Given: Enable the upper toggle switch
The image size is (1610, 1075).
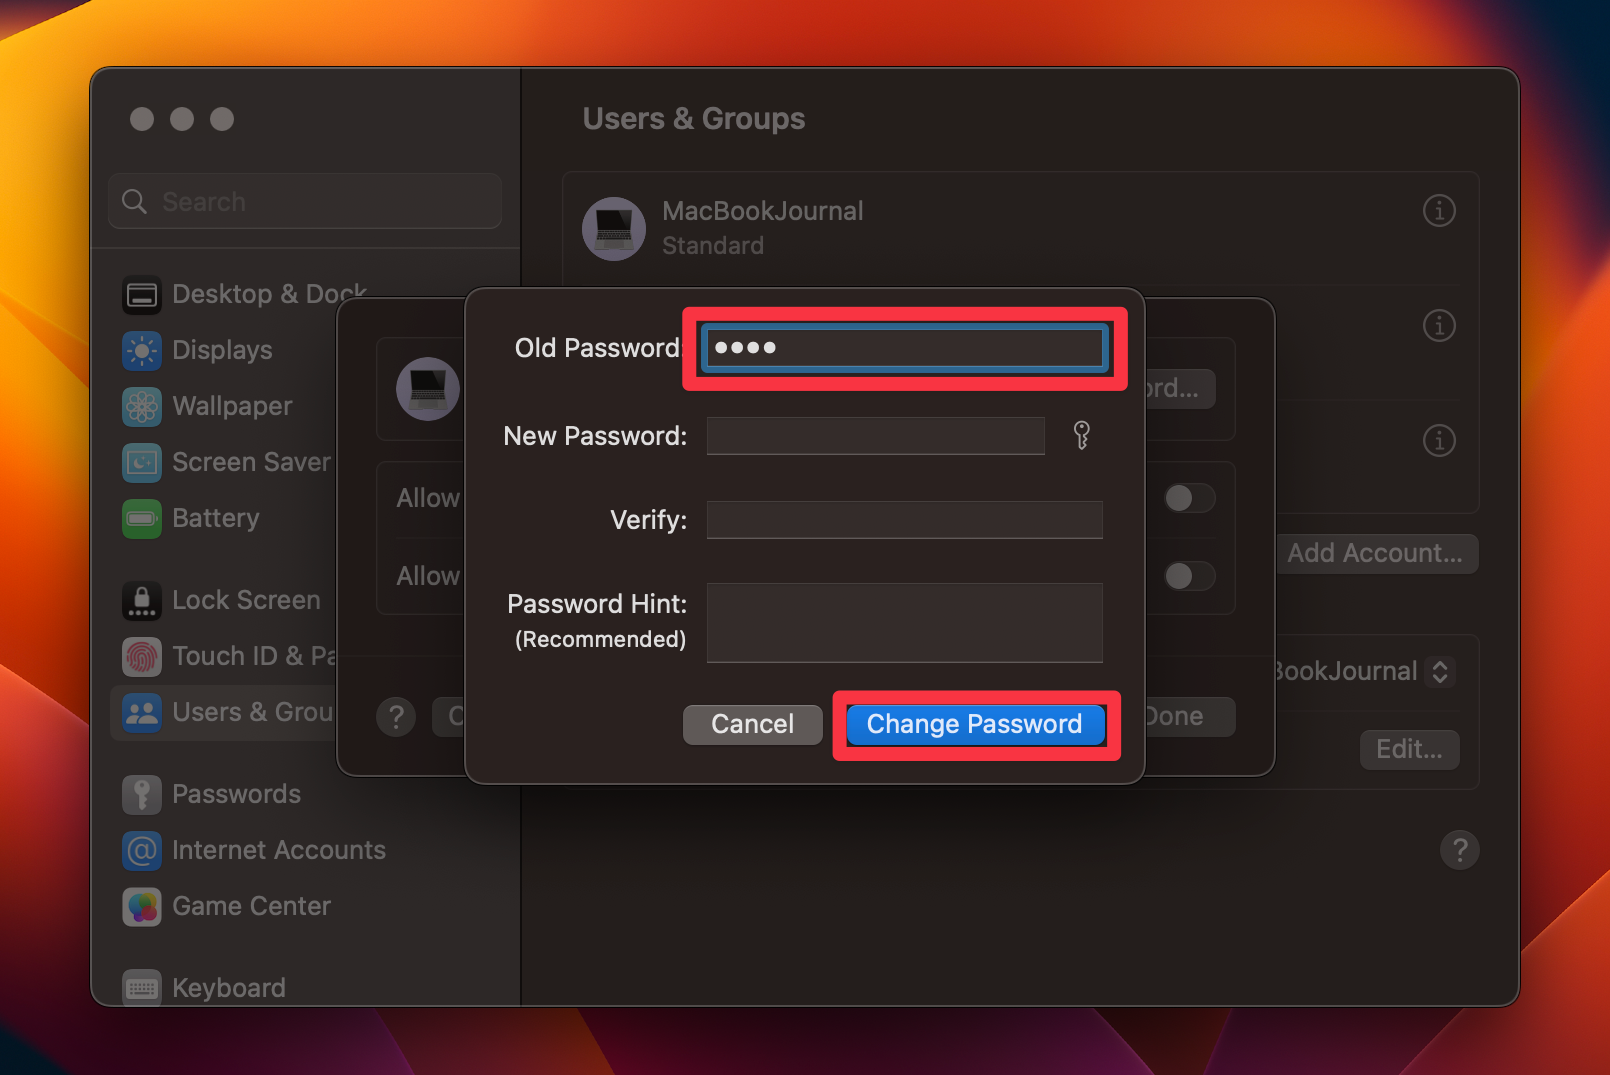Looking at the screenshot, I should coord(1188,497).
